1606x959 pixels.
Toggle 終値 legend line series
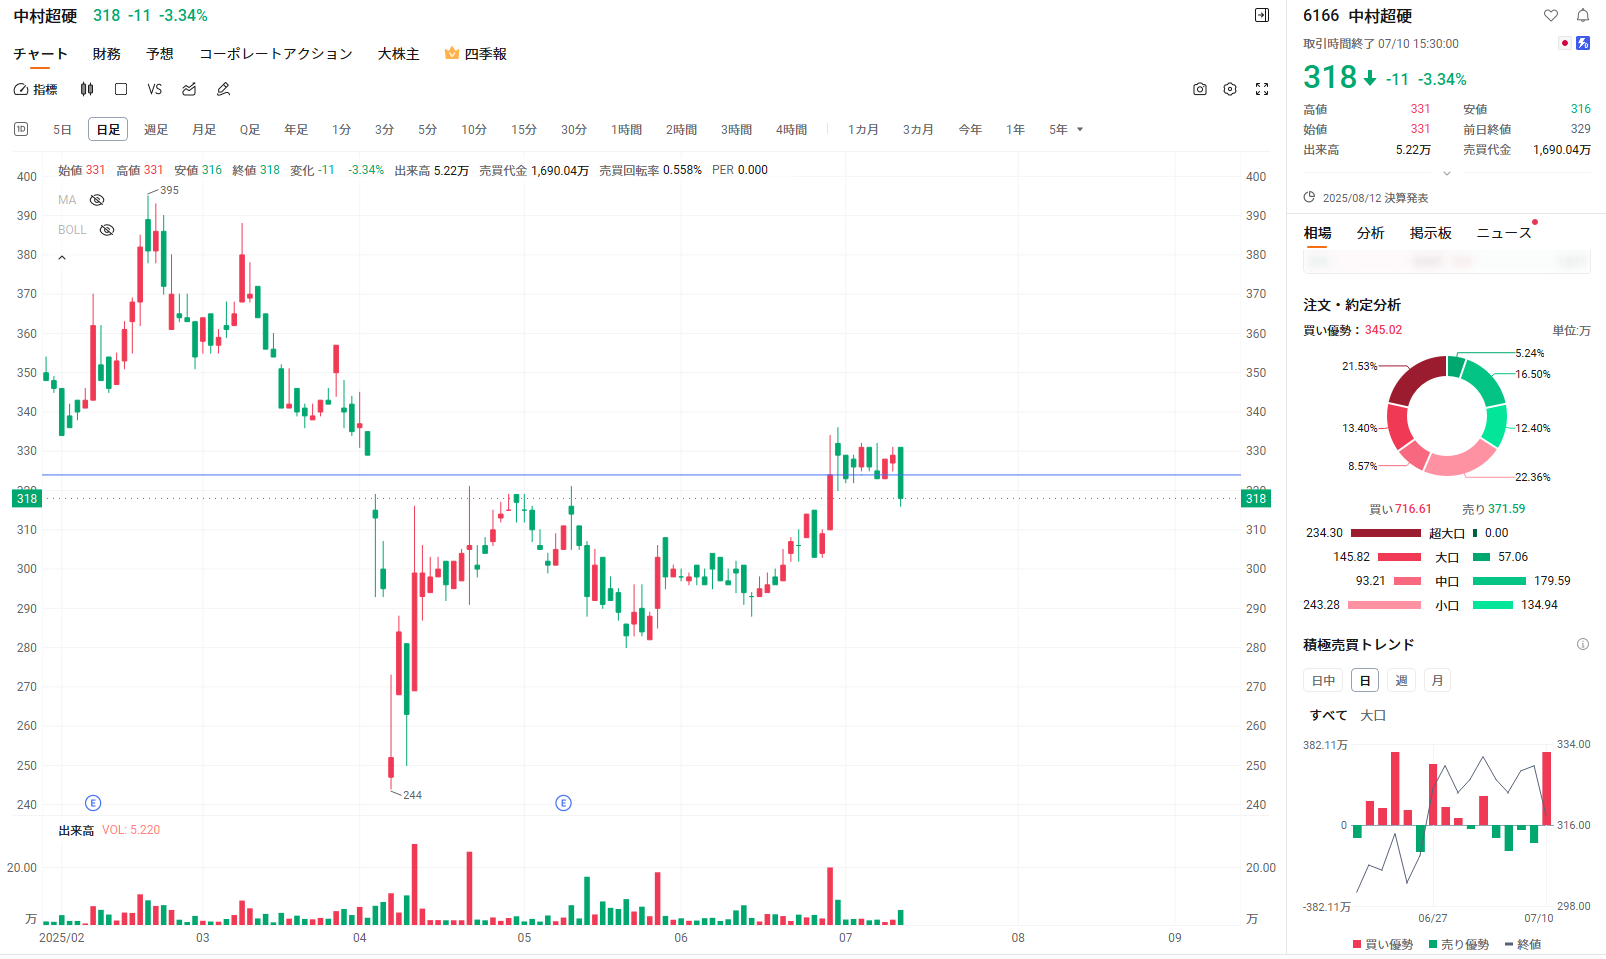[1523, 944]
